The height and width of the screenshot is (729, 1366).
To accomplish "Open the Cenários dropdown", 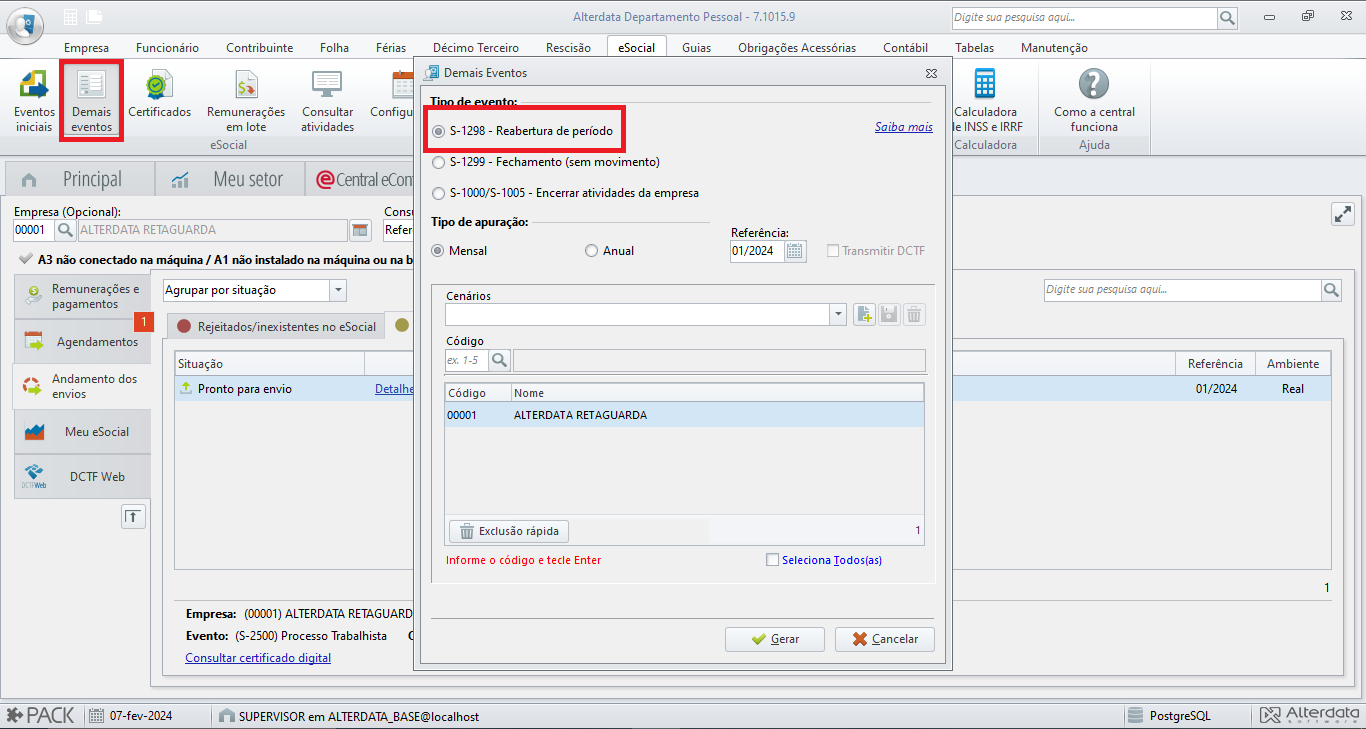I will coord(838,315).
